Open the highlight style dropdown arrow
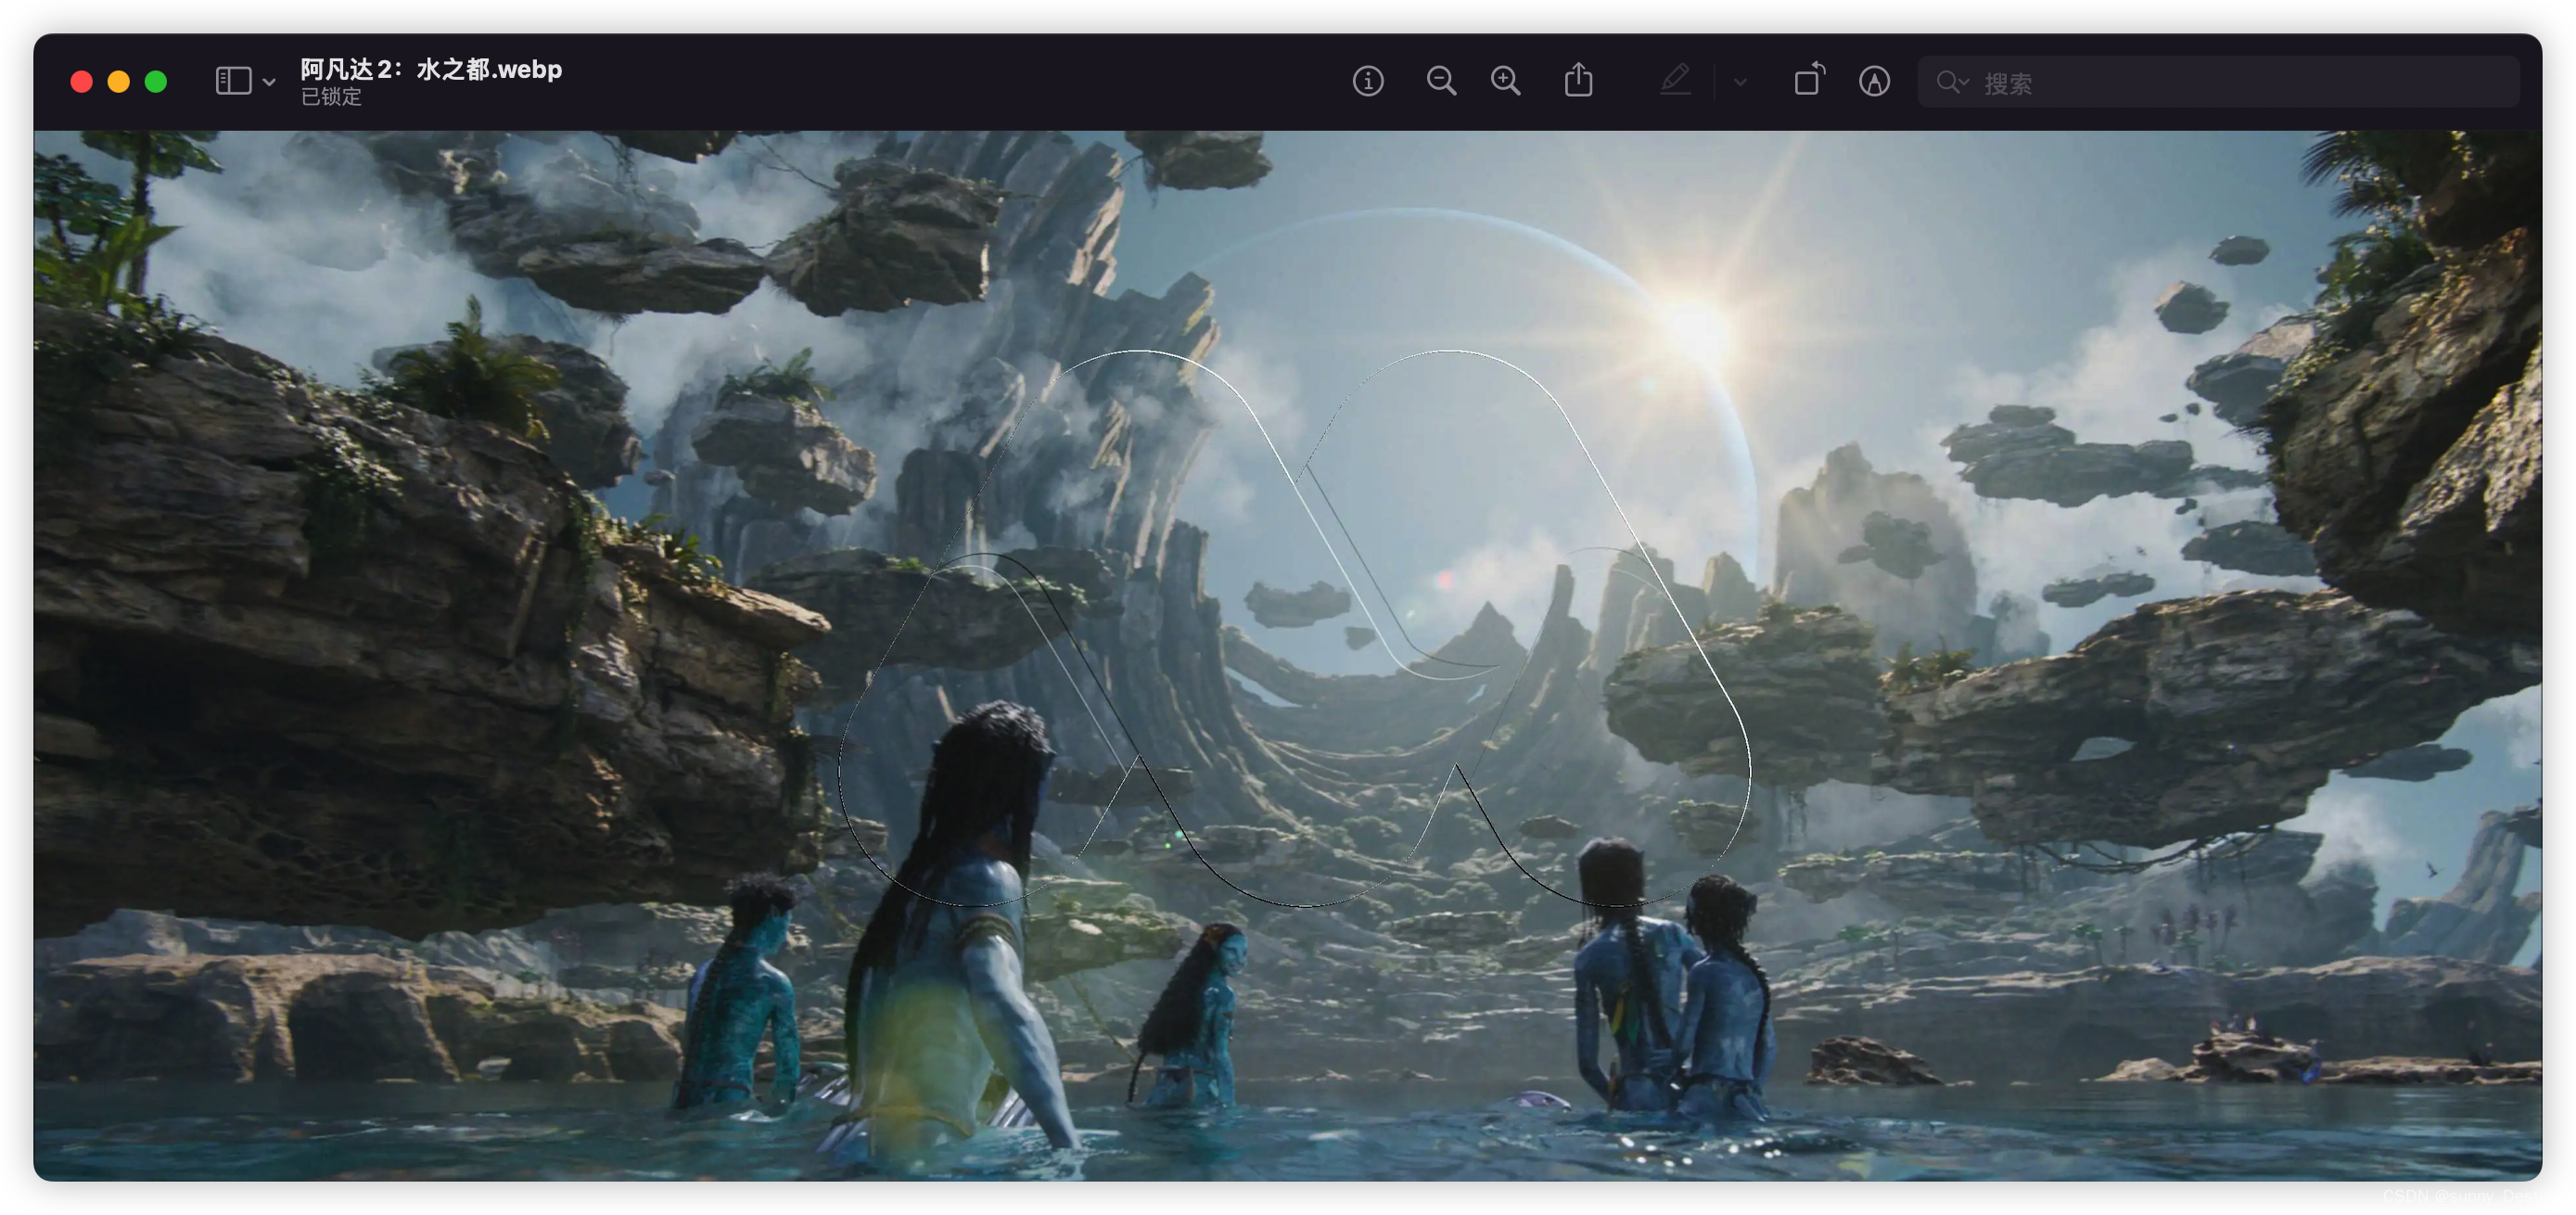This screenshot has width=2576, height=1215. coord(1740,82)
